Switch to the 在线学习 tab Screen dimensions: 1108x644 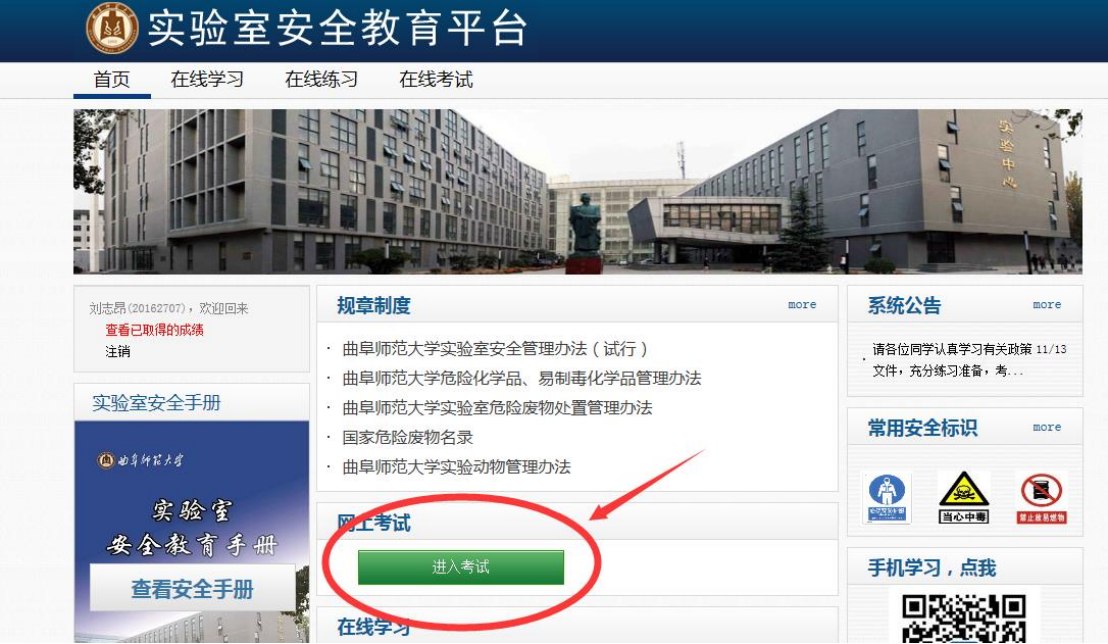(x=207, y=80)
